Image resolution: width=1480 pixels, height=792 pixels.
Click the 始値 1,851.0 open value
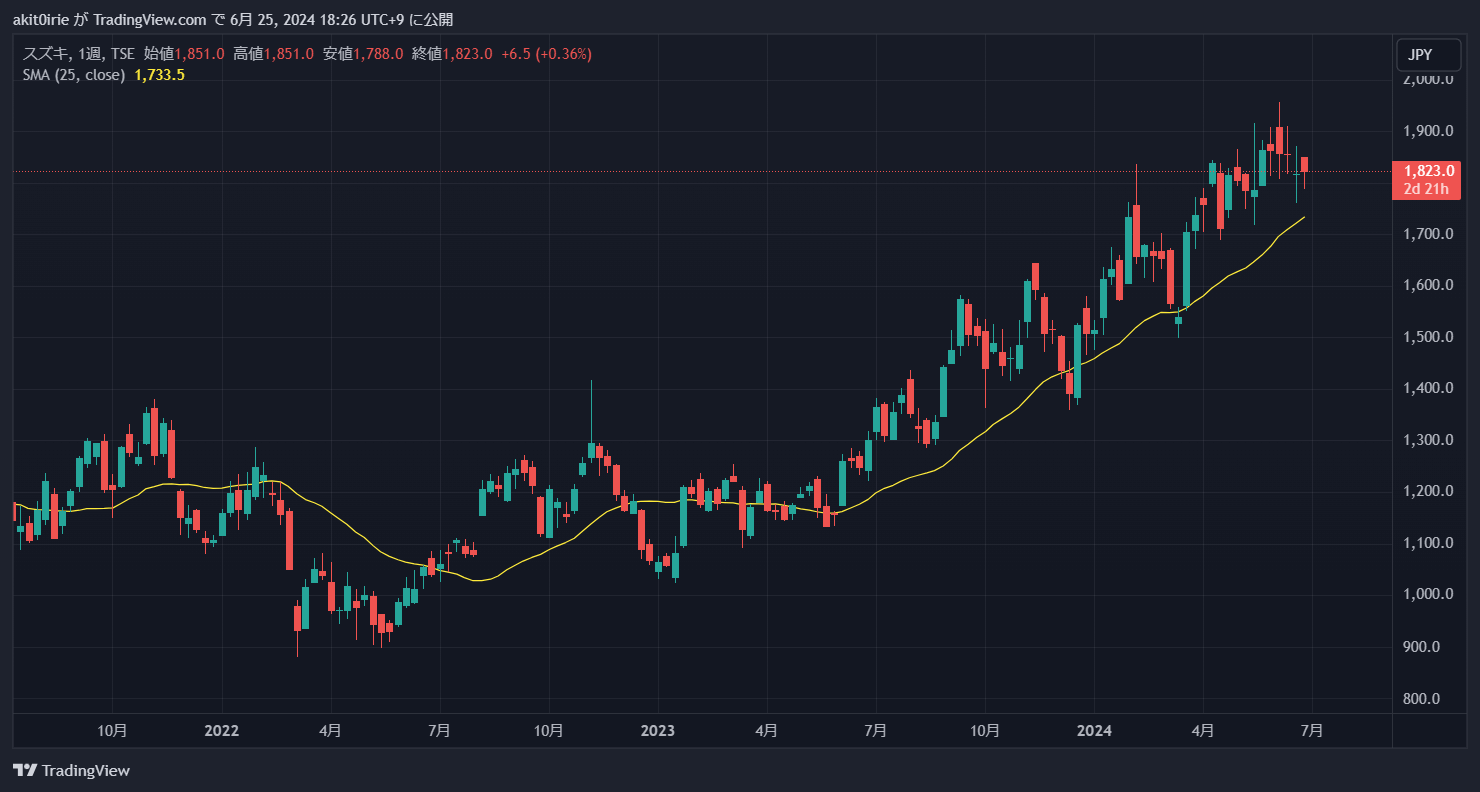184,54
